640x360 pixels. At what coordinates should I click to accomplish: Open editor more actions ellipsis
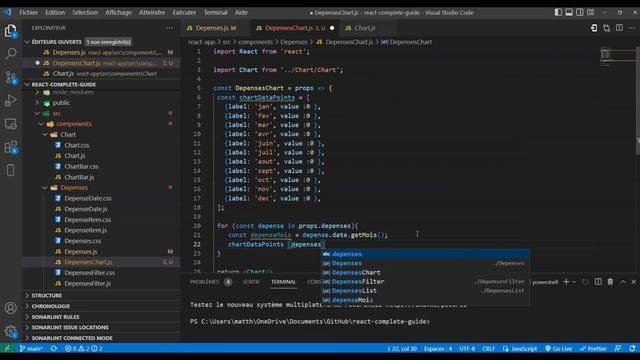(x=632, y=28)
